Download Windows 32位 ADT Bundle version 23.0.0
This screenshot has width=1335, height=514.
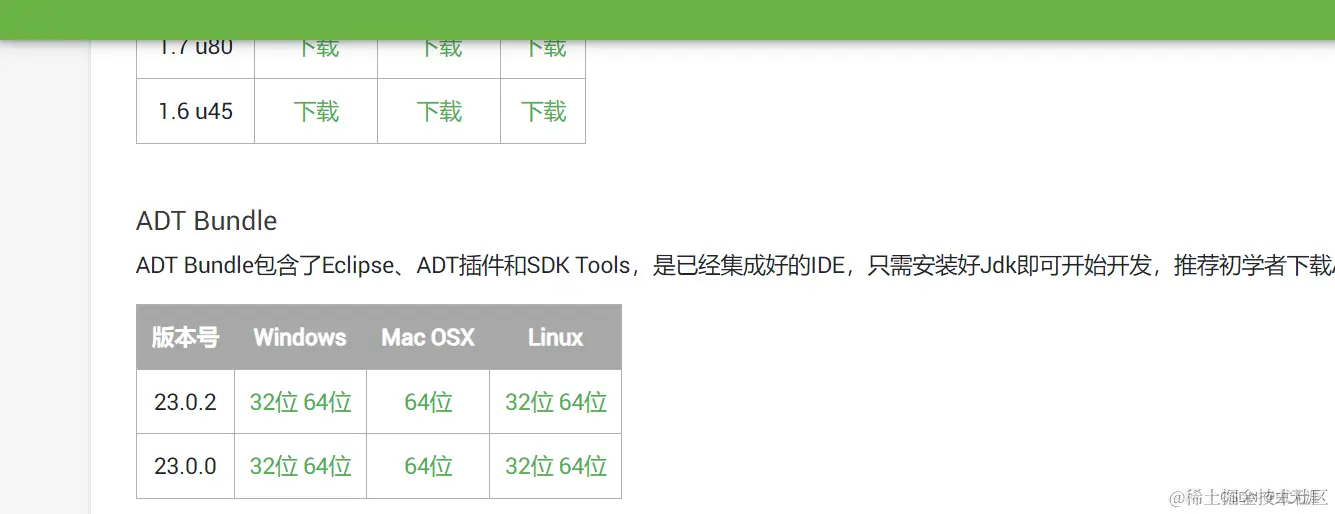(274, 466)
